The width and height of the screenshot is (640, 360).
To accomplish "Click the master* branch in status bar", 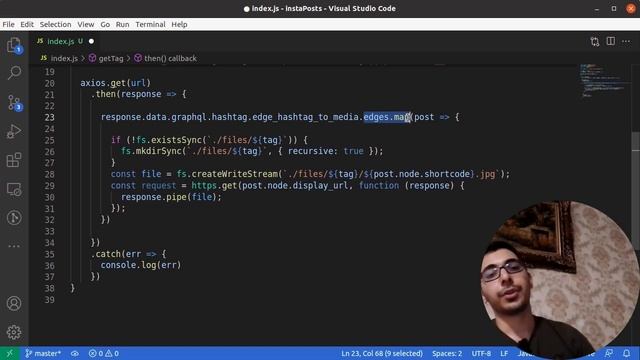I will (43, 353).
